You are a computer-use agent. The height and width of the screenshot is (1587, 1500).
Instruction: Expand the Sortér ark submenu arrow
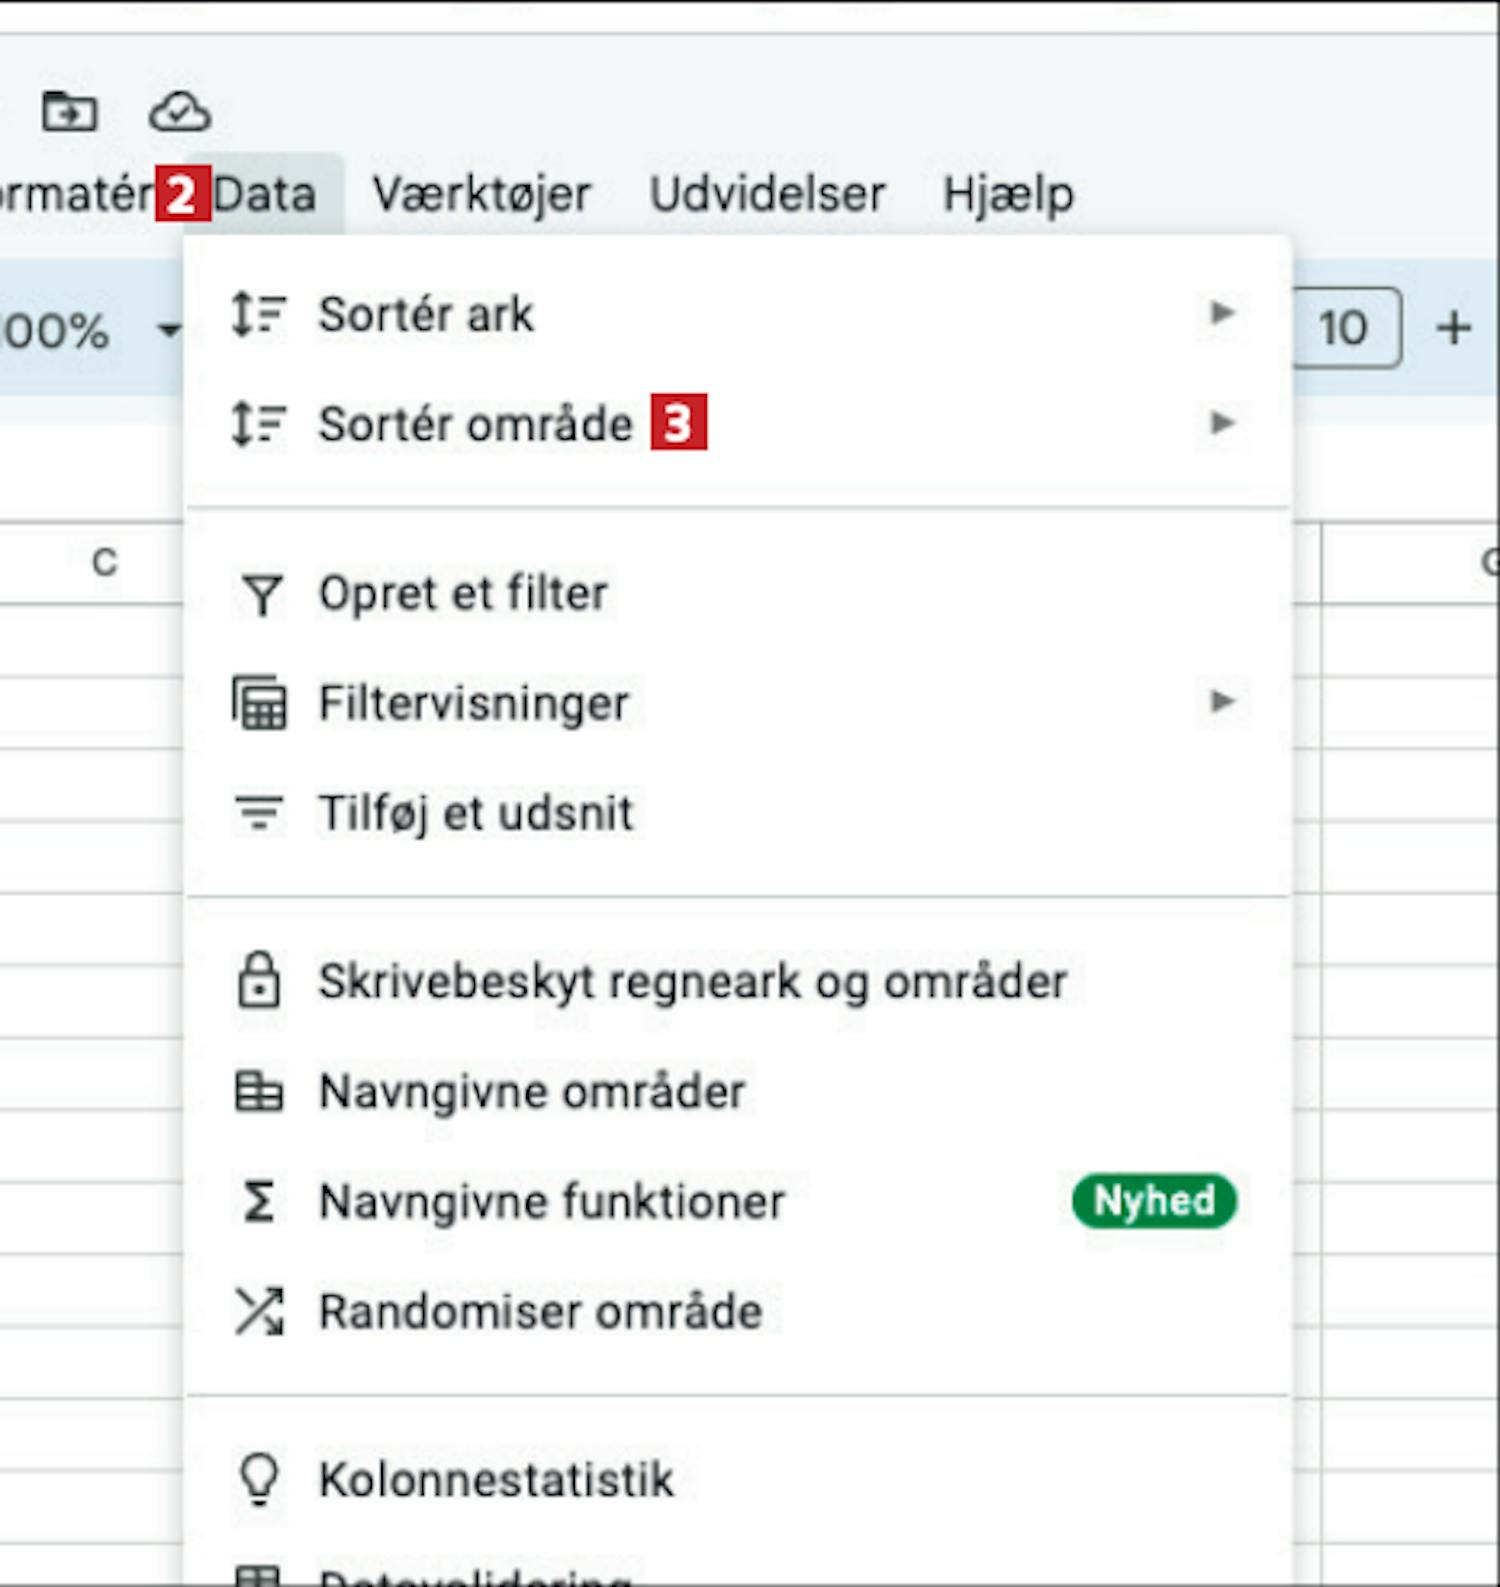[x=1221, y=313]
